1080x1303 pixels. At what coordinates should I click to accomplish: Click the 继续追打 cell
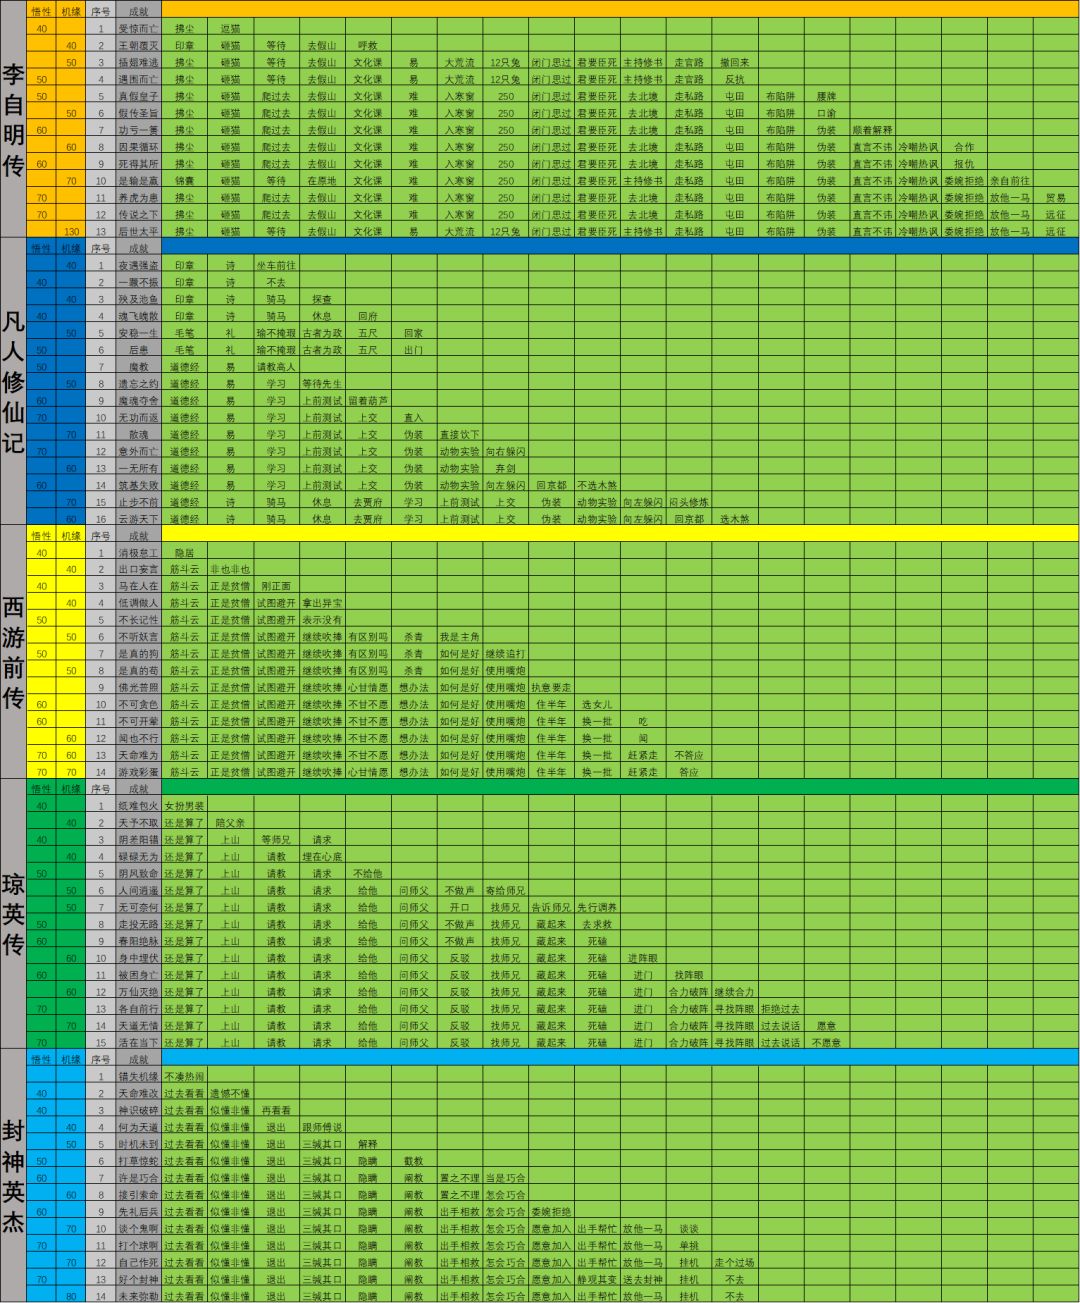point(505,655)
